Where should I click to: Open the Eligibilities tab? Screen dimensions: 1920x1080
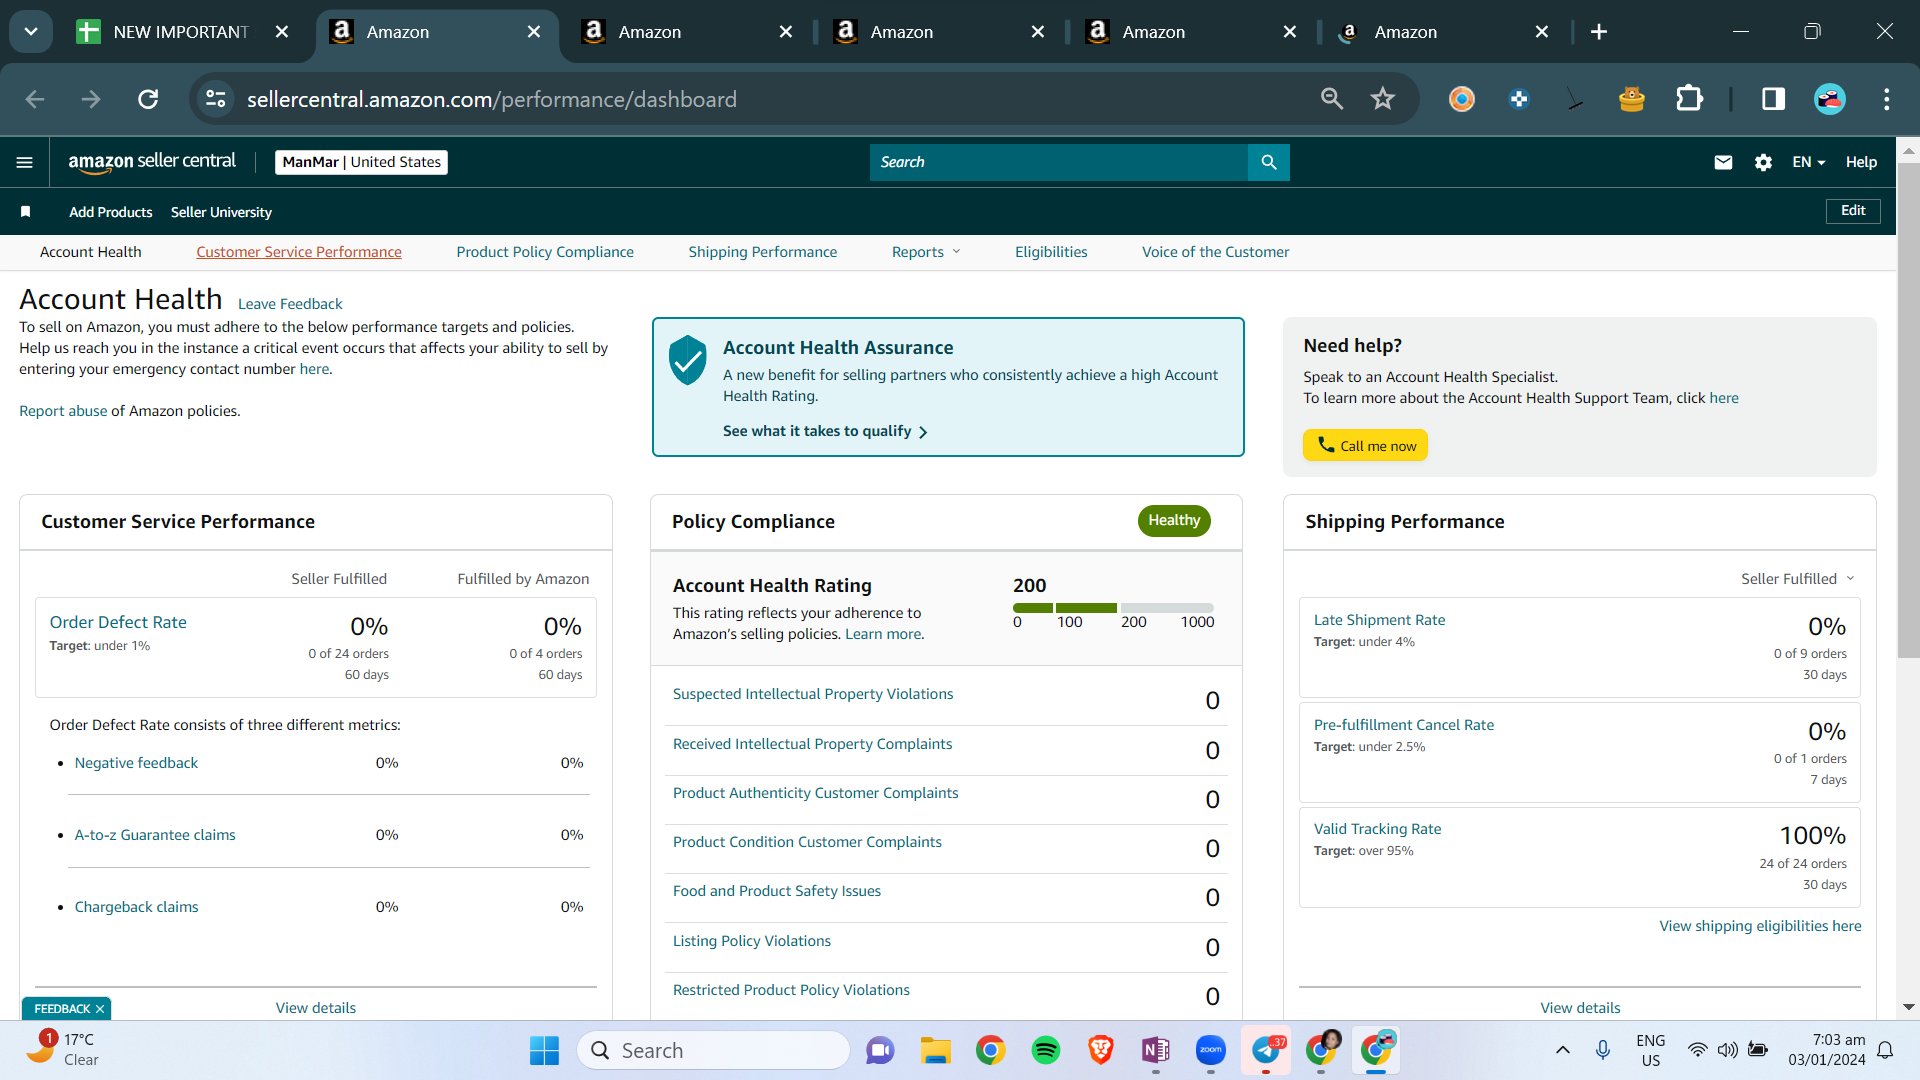coord(1051,252)
